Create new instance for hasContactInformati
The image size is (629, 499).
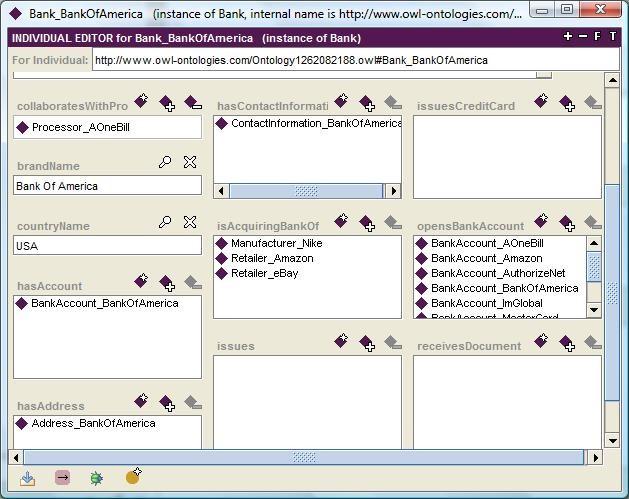click(x=341, y=100)
